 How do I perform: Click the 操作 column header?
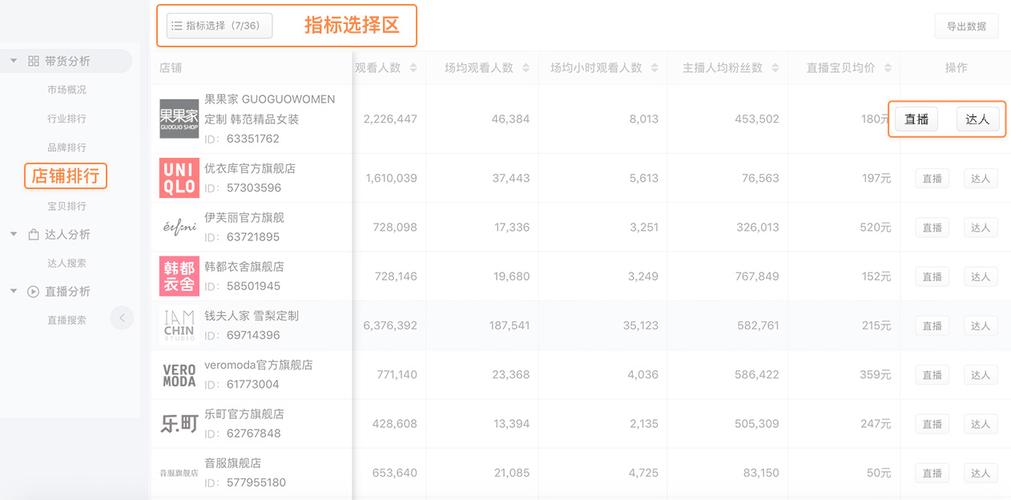(956, 68)
